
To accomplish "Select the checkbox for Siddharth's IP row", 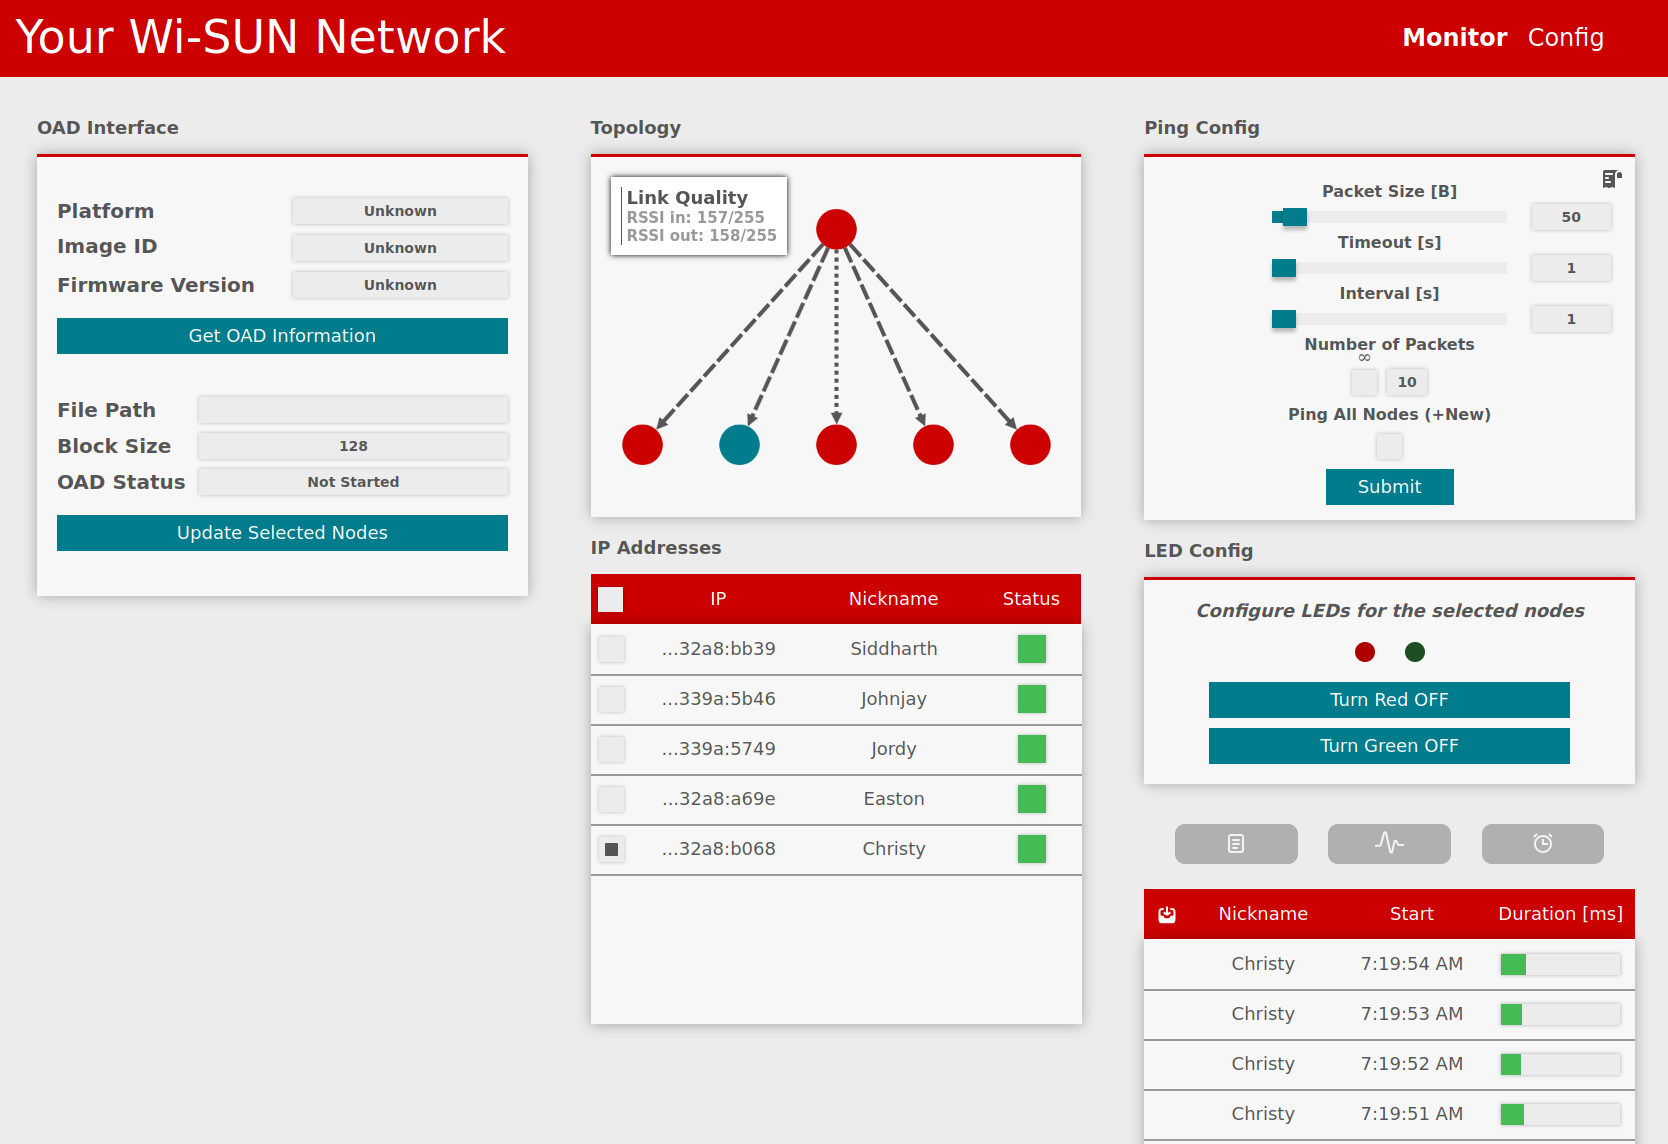I will 612,649.
